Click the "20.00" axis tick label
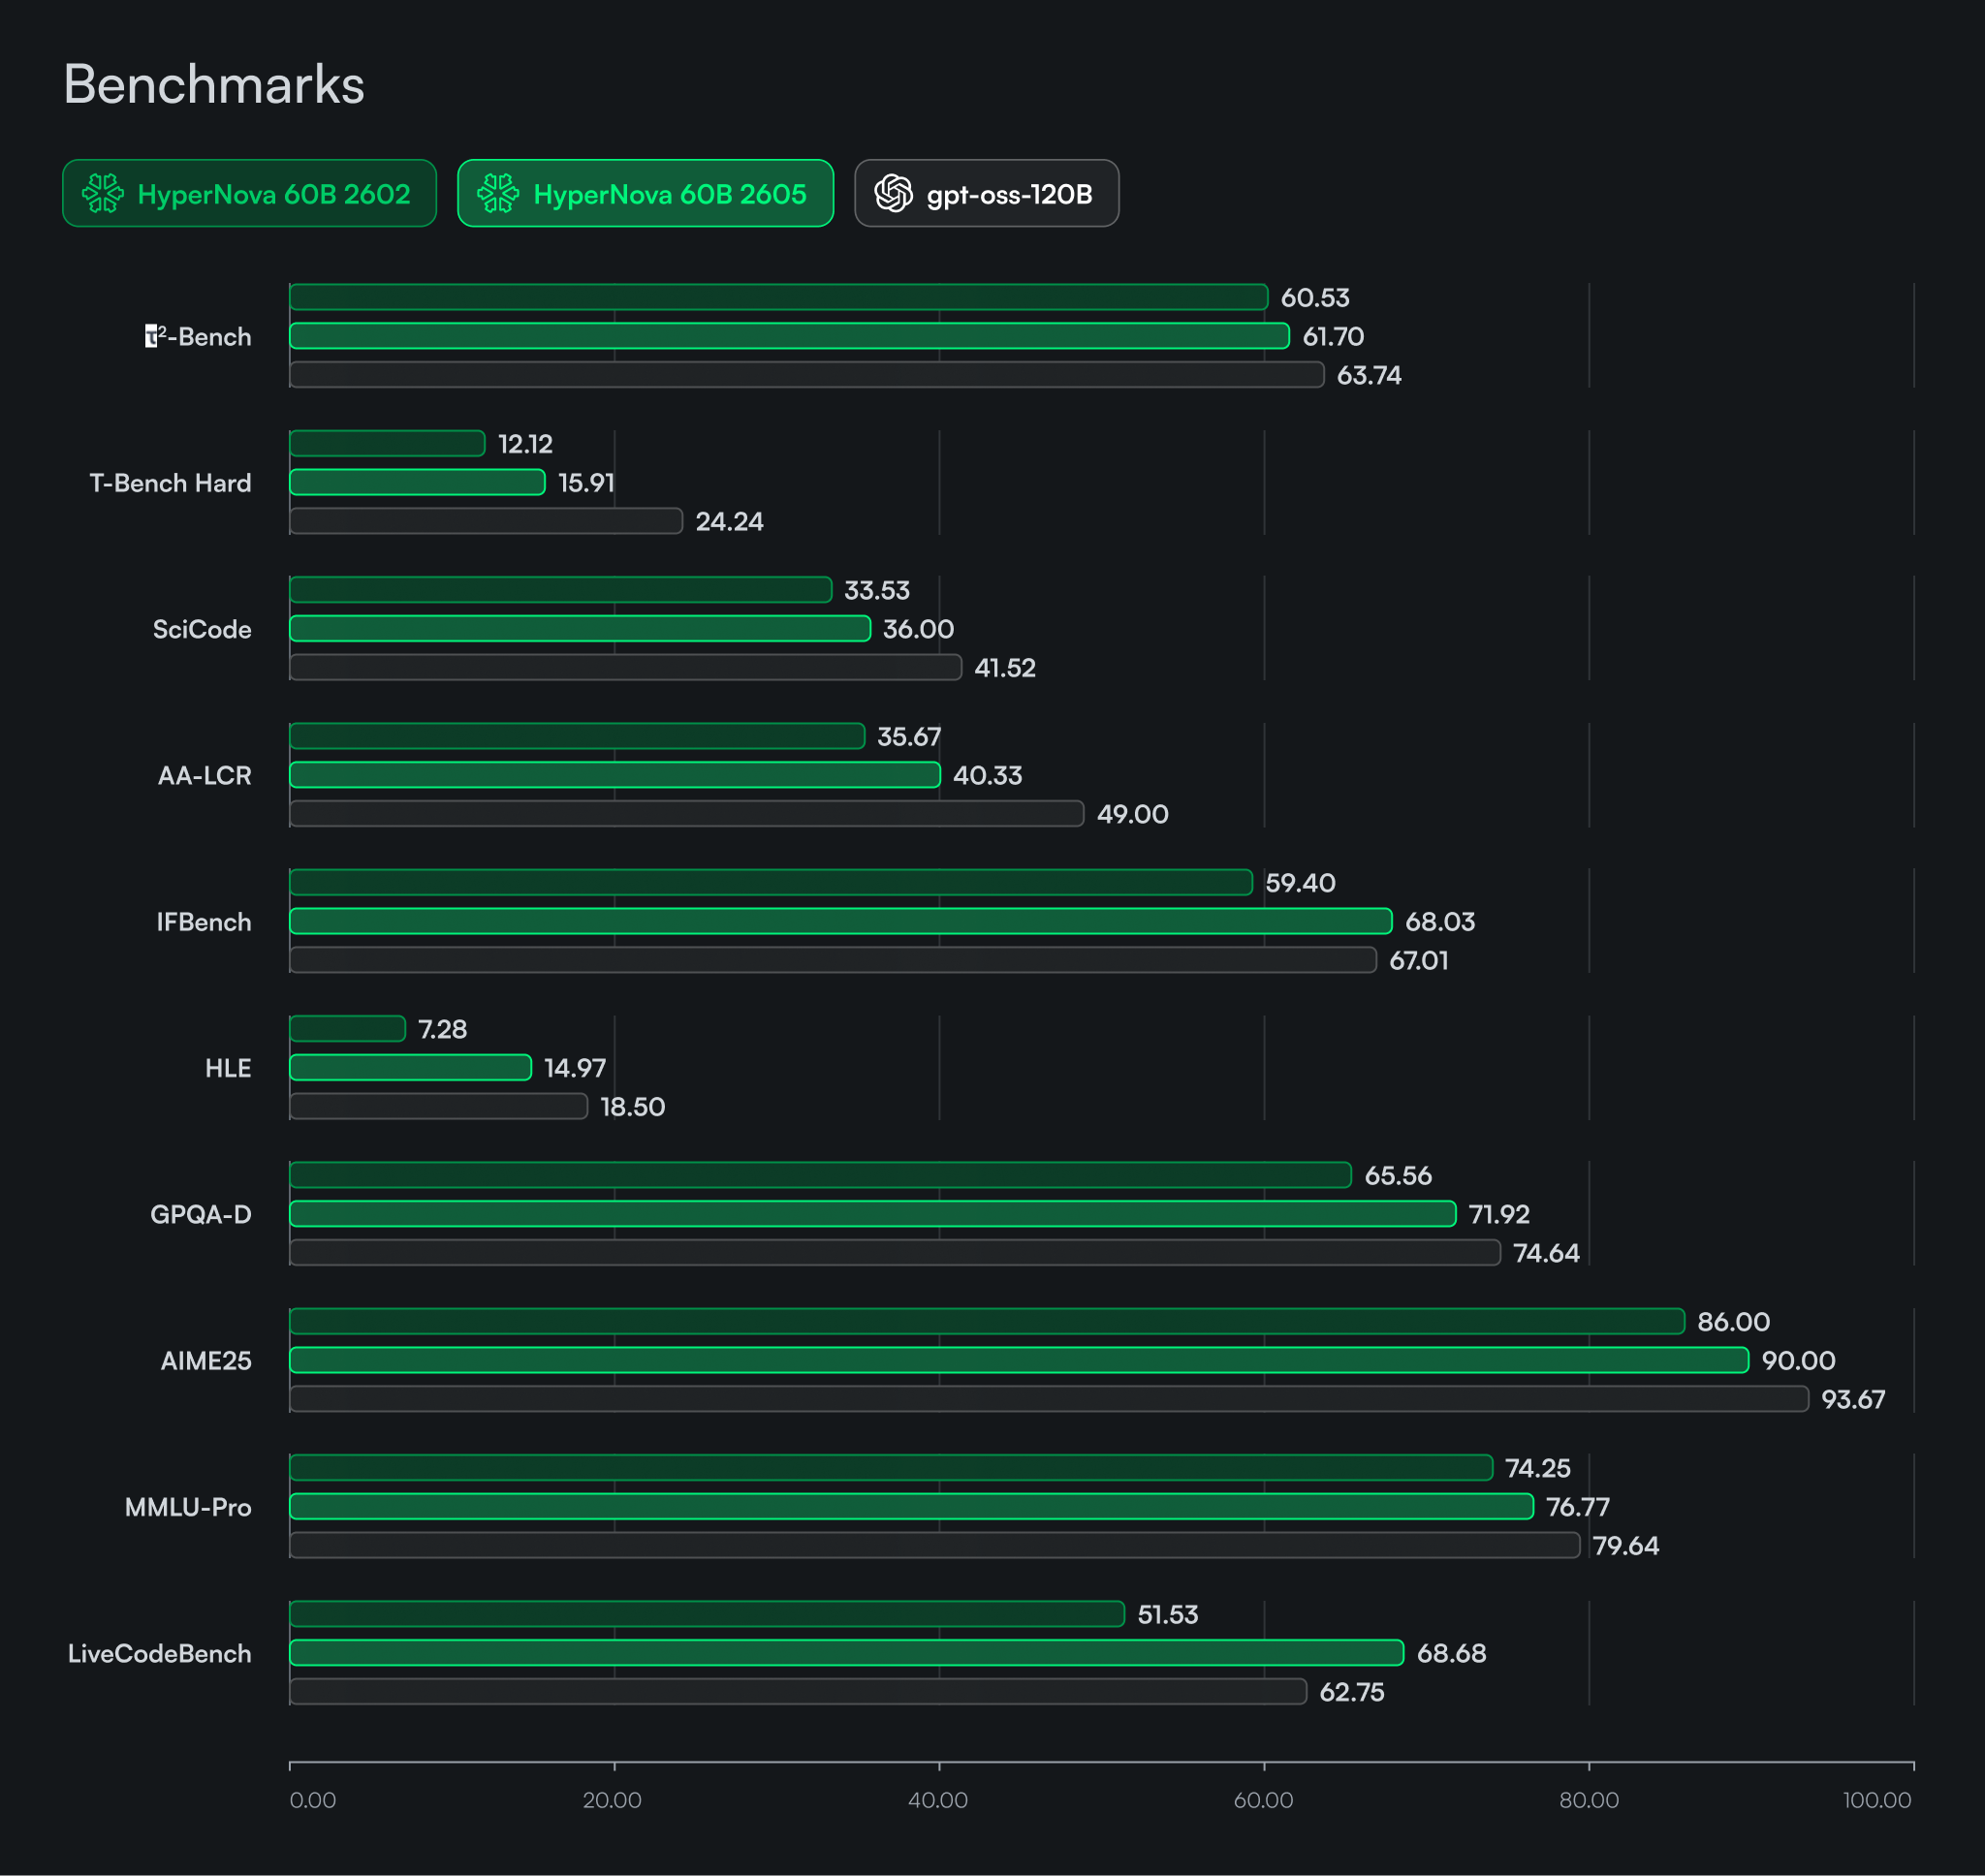The width and height of the screenshot is (1985, 1876). 613,1800
